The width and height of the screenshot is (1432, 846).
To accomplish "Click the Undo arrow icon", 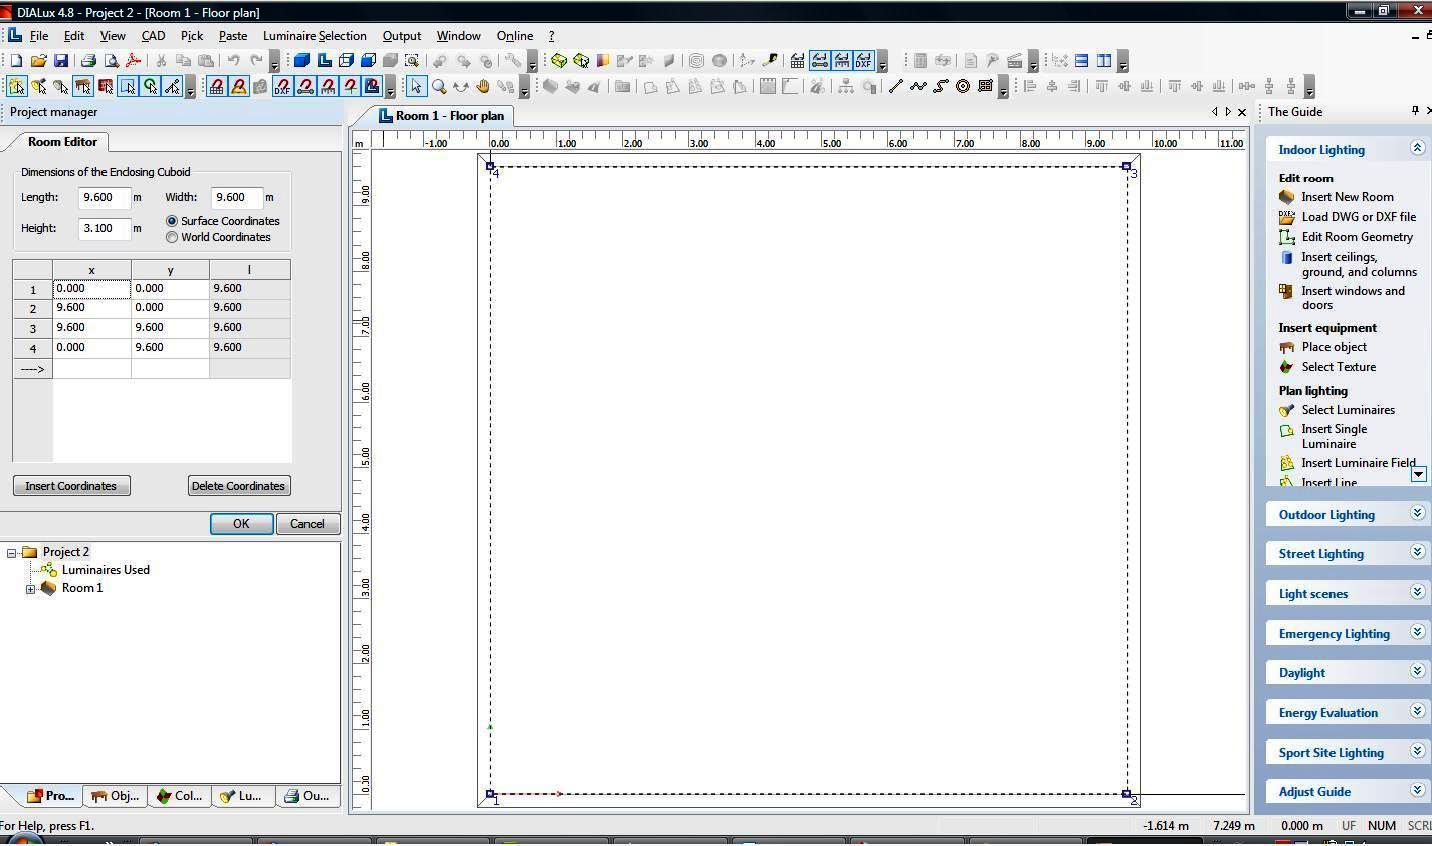I will click(x=233, y=61).
